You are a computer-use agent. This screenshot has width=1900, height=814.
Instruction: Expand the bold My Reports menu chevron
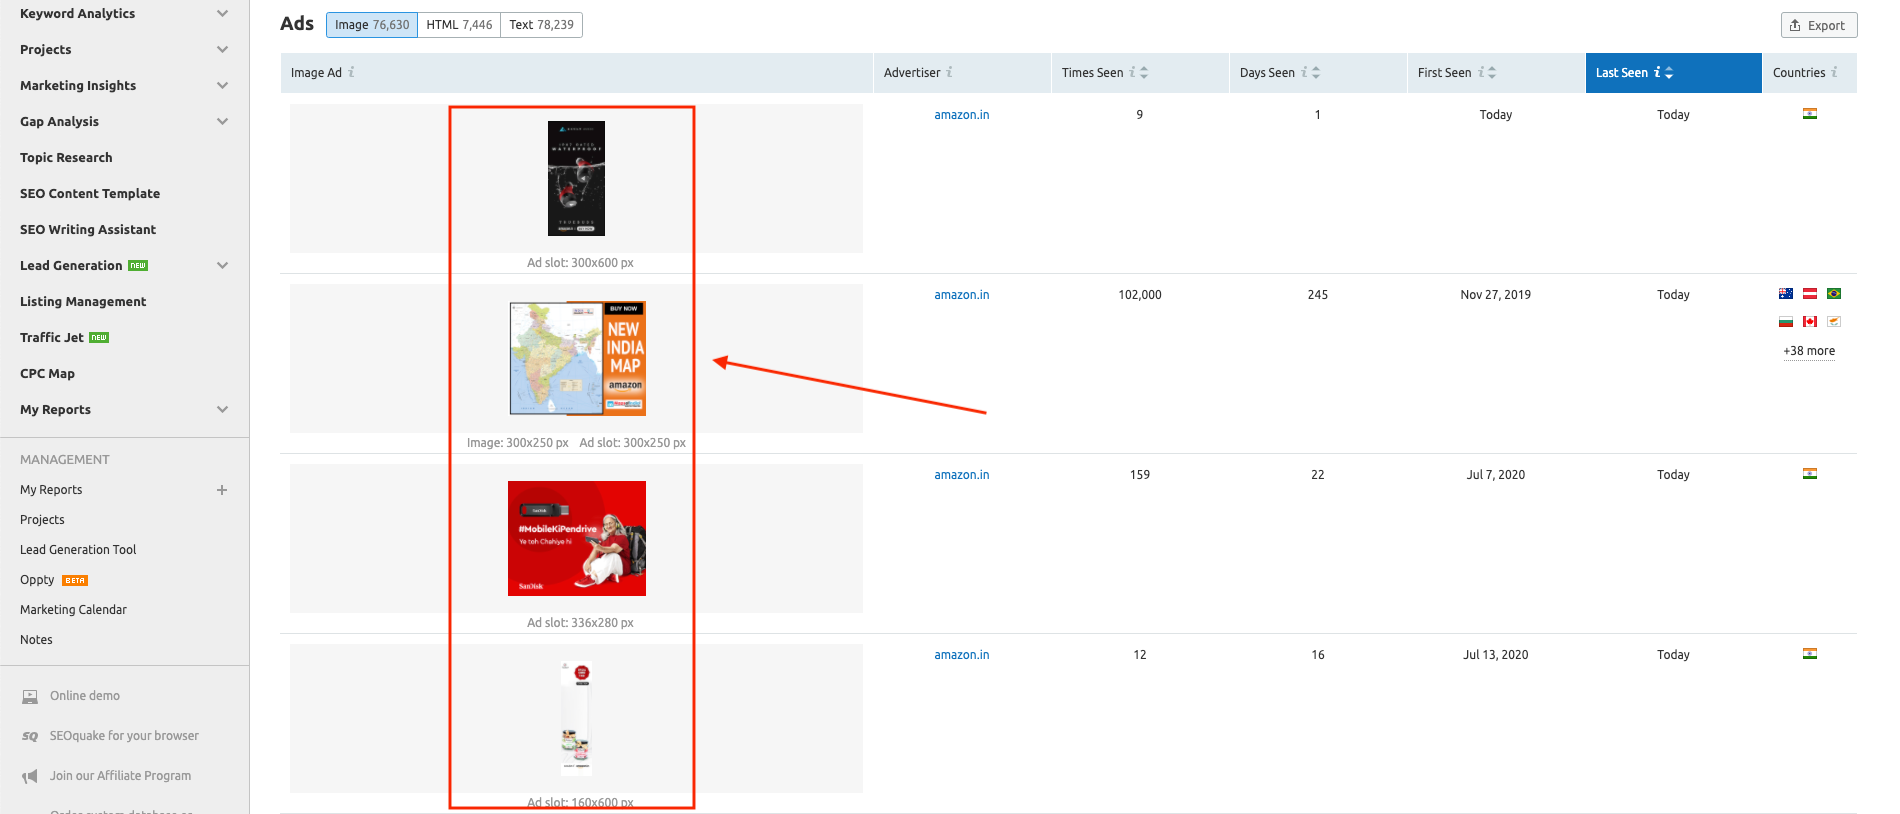click(x=222, y=409)
